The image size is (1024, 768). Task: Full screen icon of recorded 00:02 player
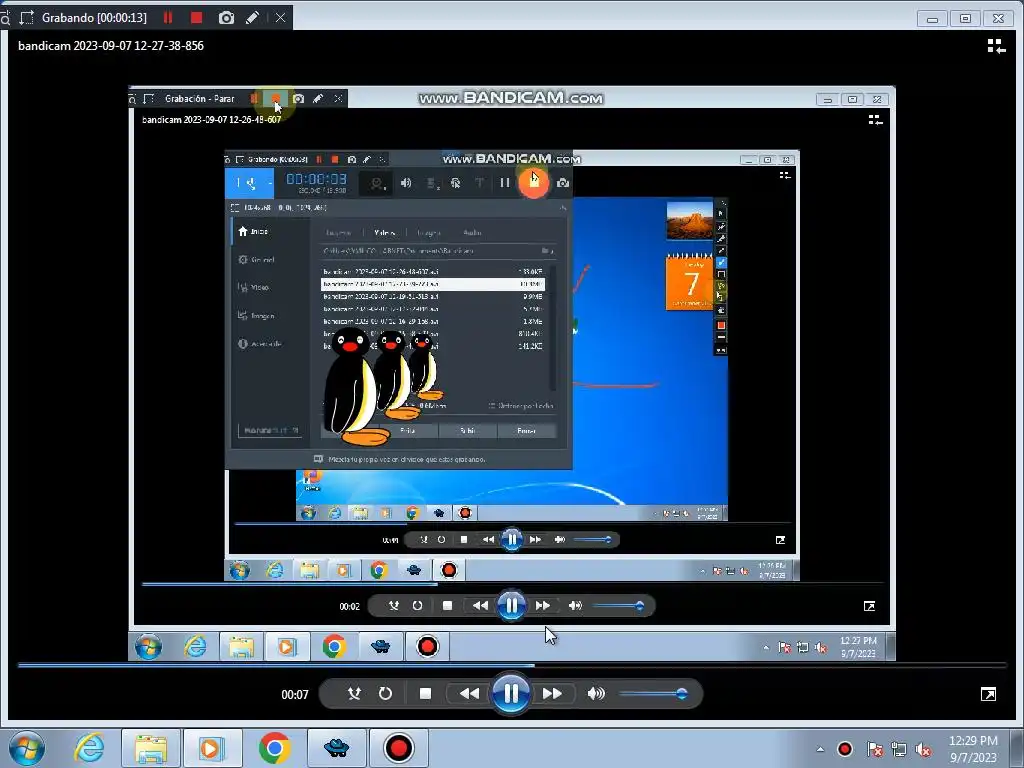pos(869,607)
